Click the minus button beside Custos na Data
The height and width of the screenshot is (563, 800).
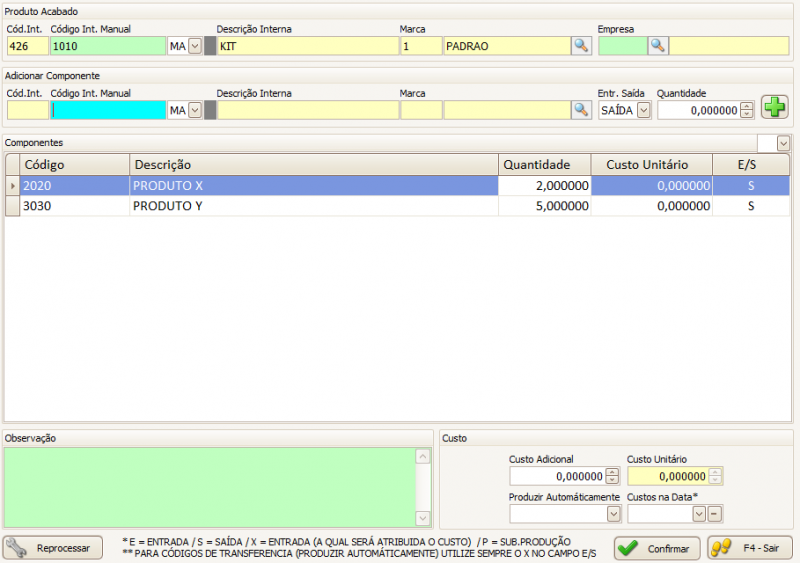(714, 514)
